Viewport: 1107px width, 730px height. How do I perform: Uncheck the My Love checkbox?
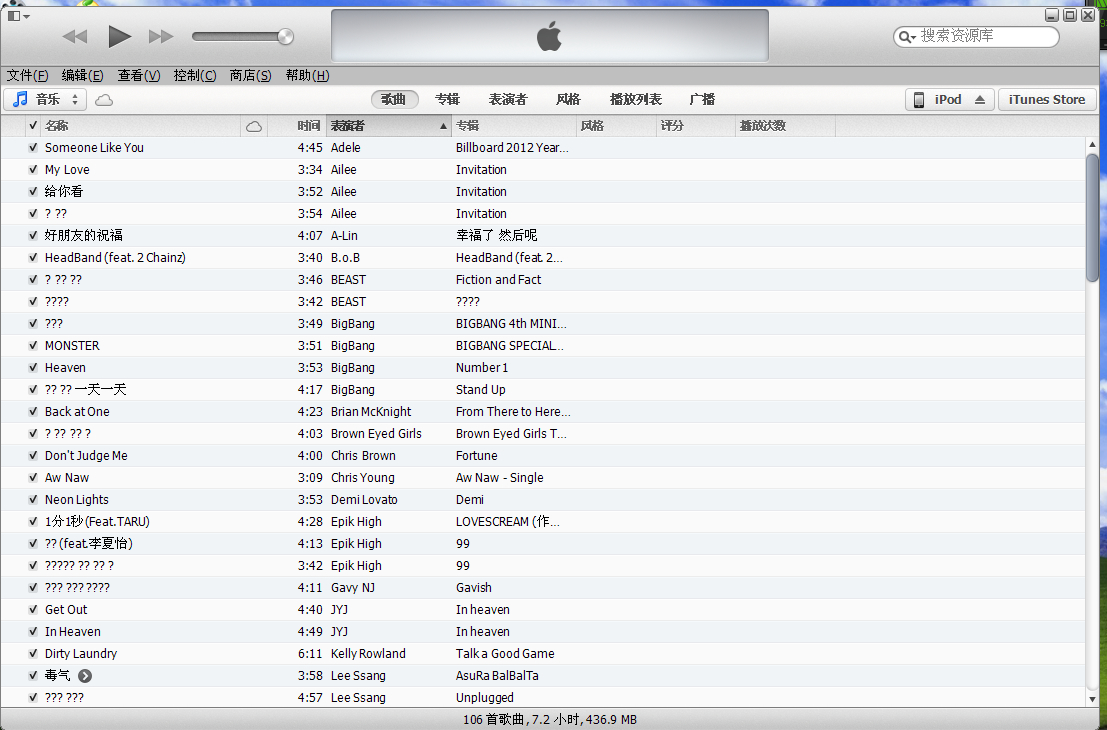coord(32,169)
